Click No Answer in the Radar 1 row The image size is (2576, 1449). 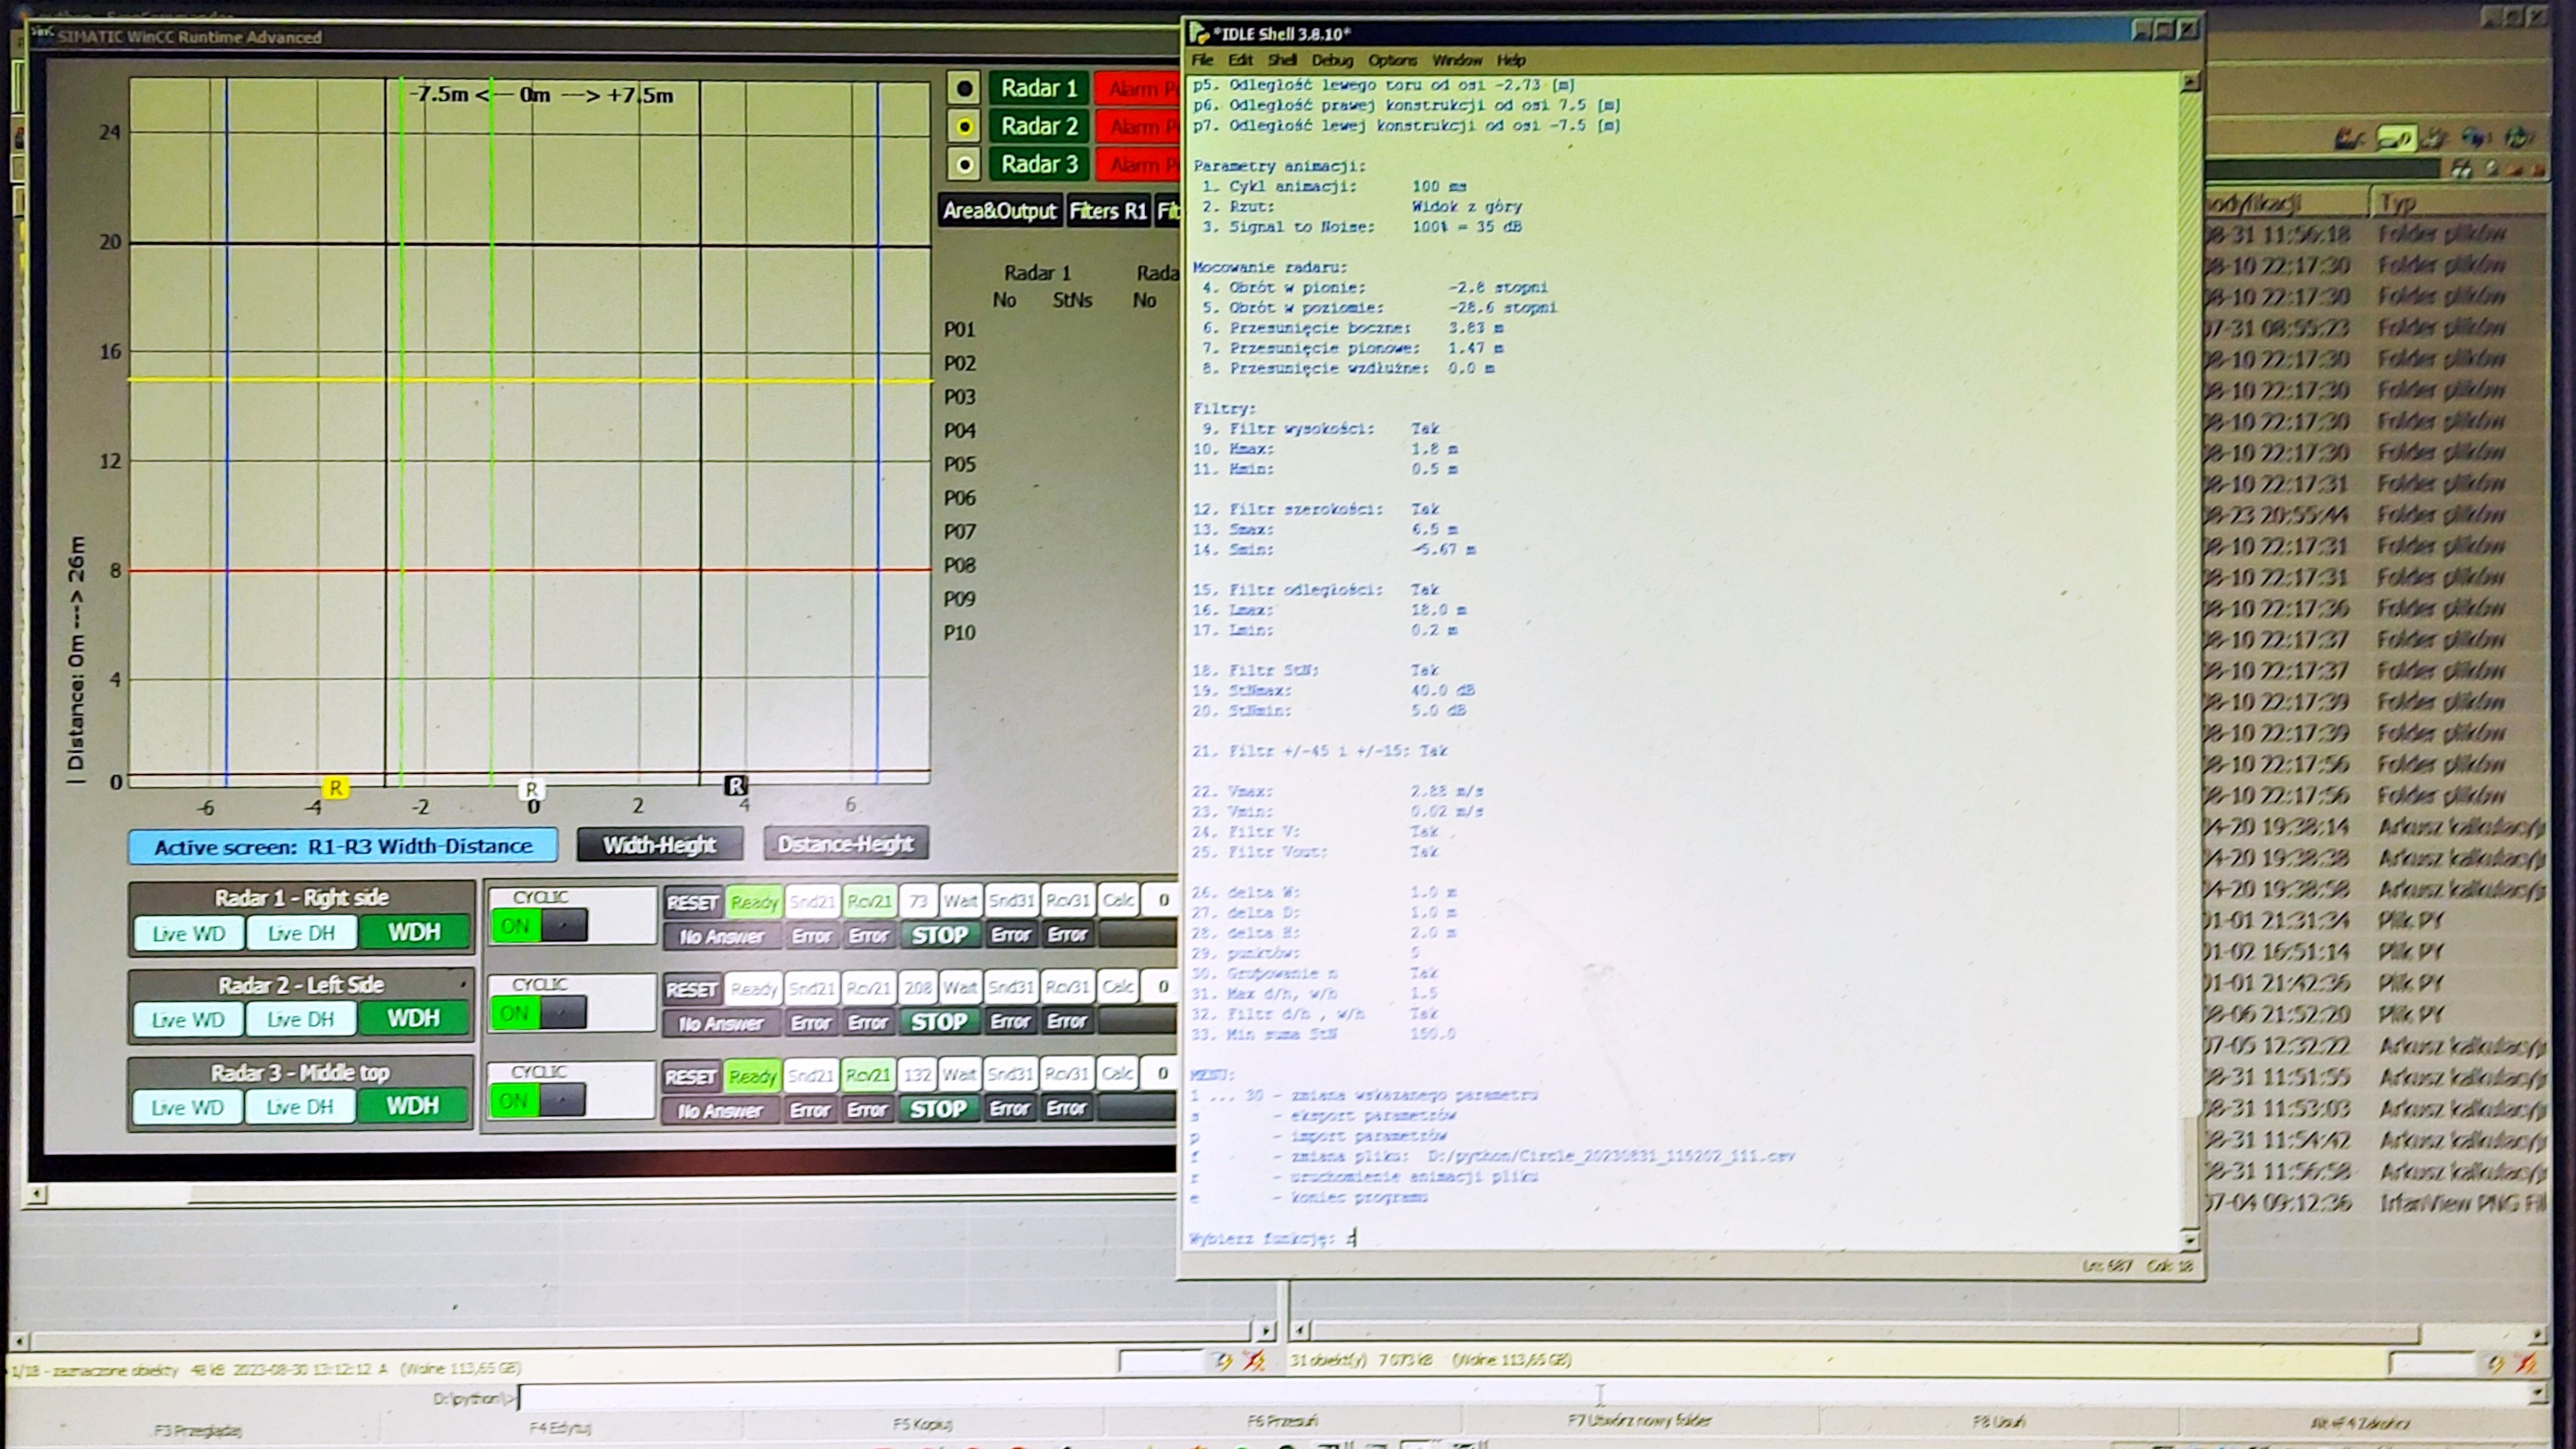point(721,937)
